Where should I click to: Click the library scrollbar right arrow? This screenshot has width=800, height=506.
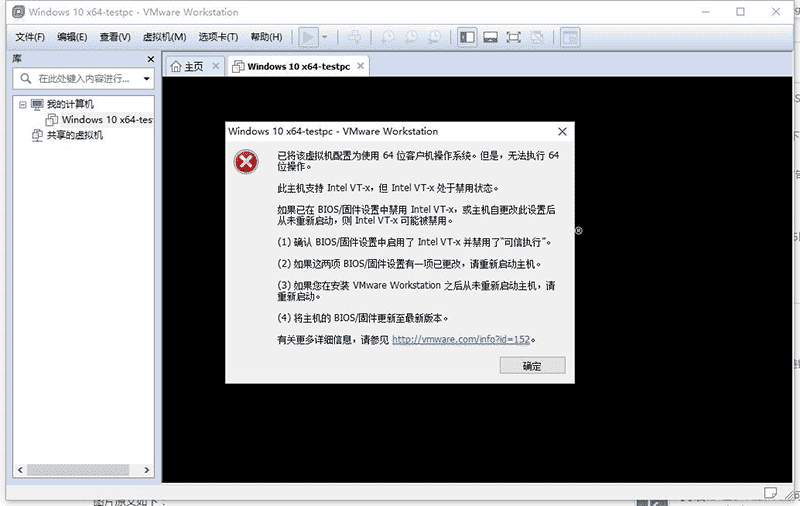(x=147, y=470)
